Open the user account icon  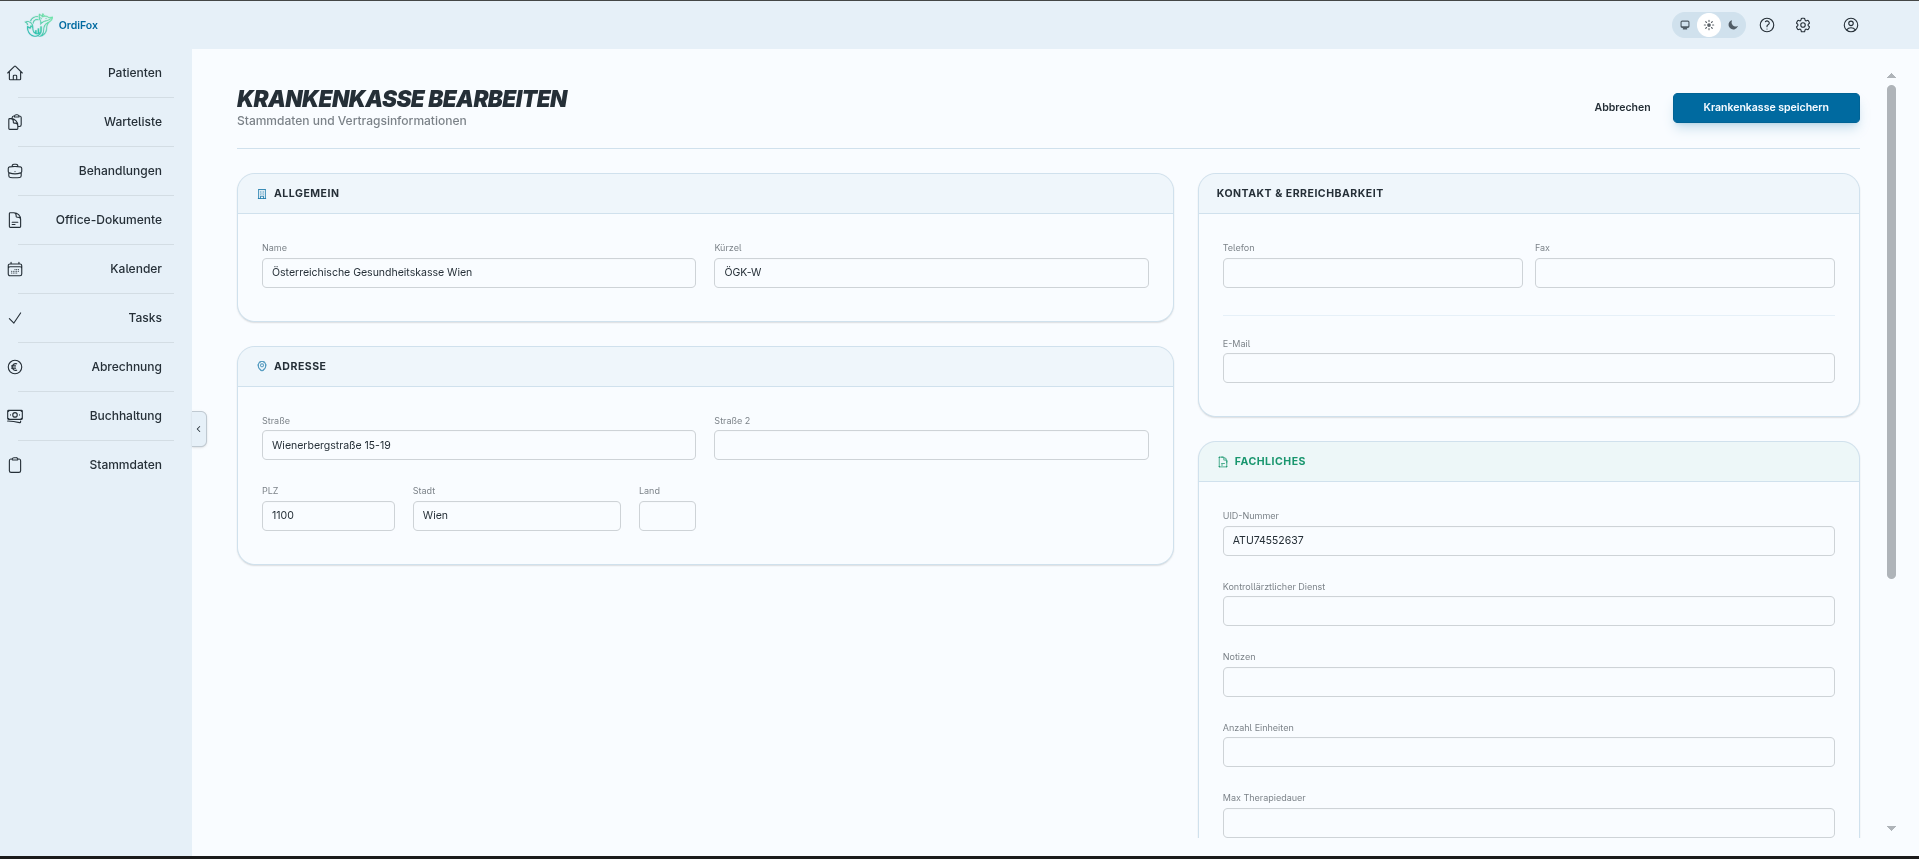click(1851, 25)
